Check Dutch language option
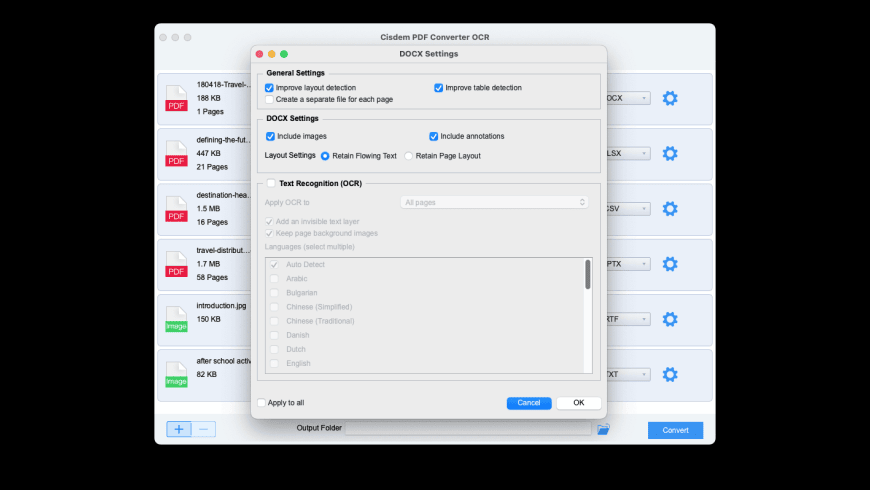 [274, 349]
